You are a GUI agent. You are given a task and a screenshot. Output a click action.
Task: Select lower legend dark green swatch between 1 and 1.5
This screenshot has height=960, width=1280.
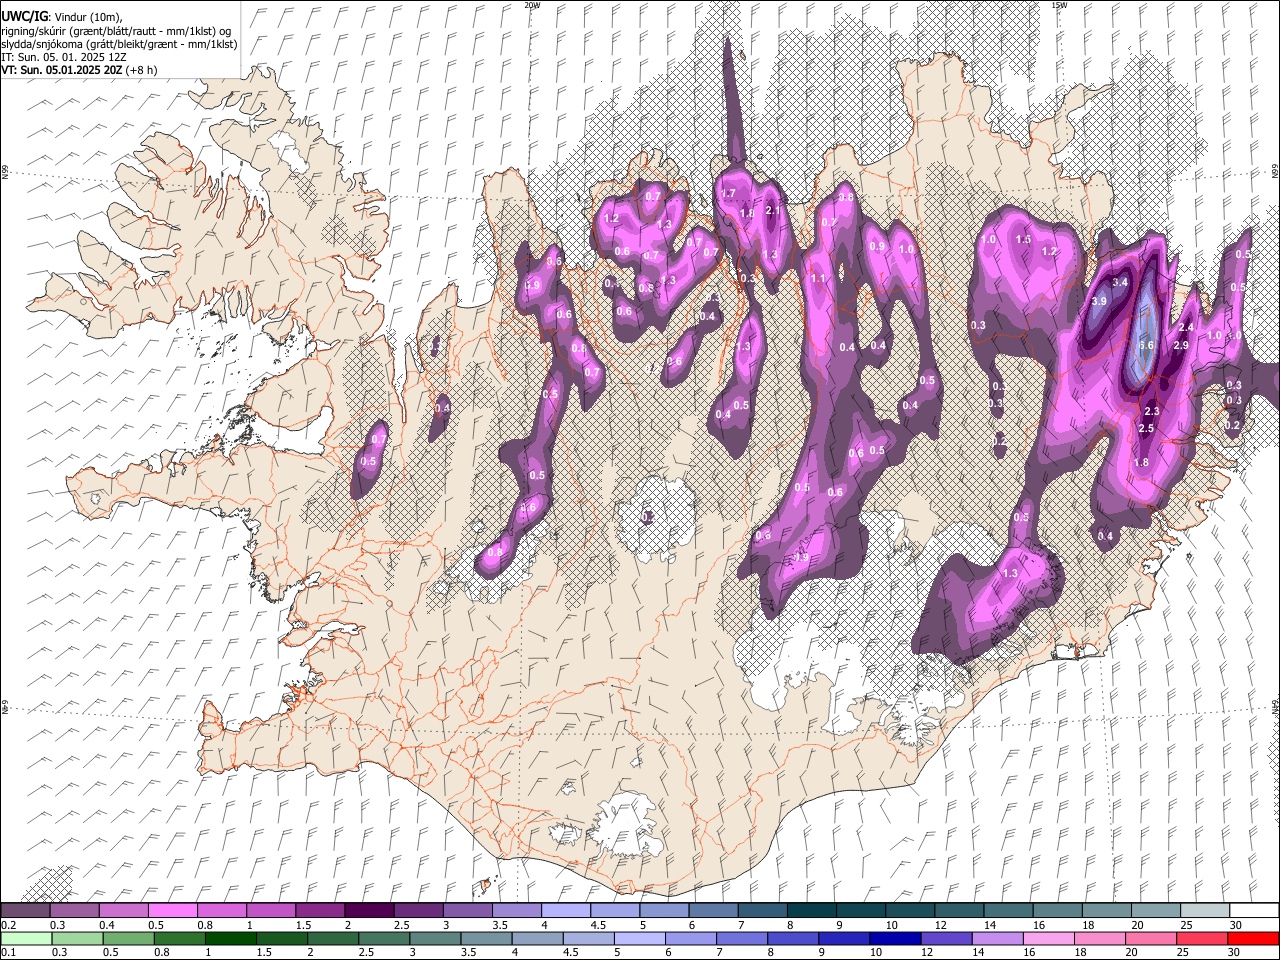click(x=229, y=939)
